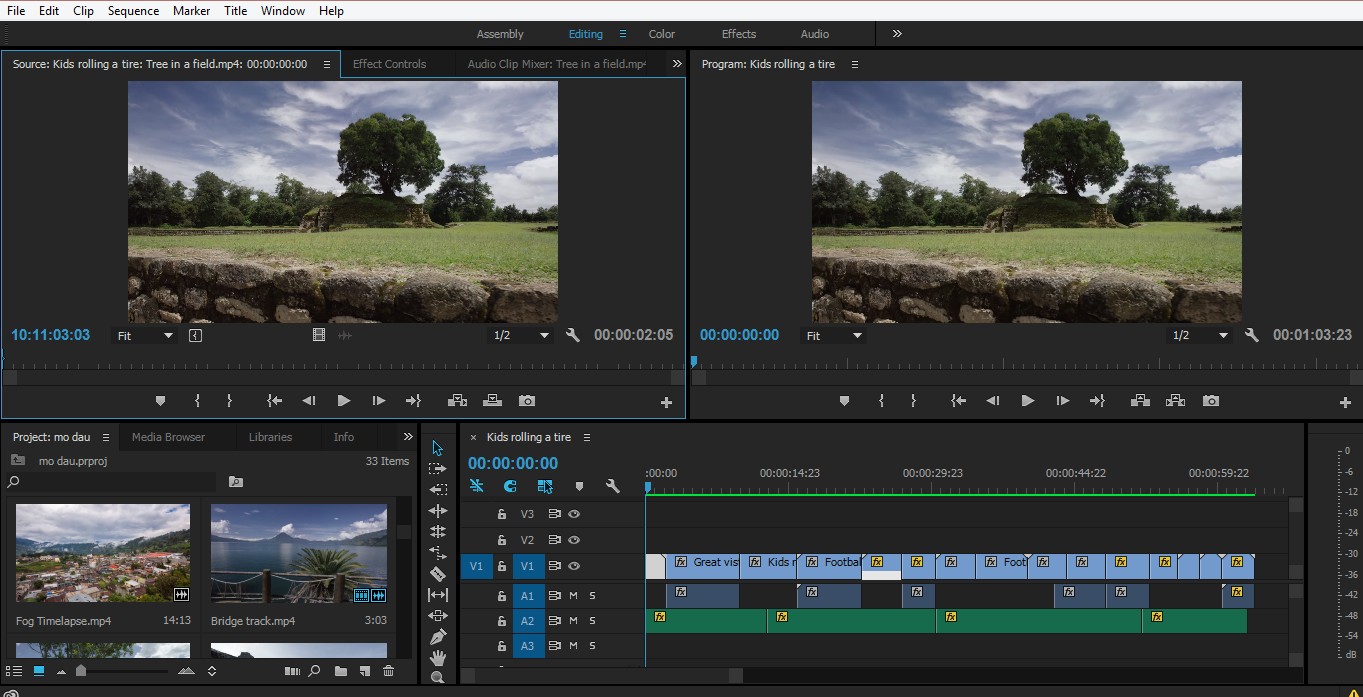Switch to the Effect Controls tab
The width and height of the screenshot is (1363, 697).
click(x=390, y=64)
